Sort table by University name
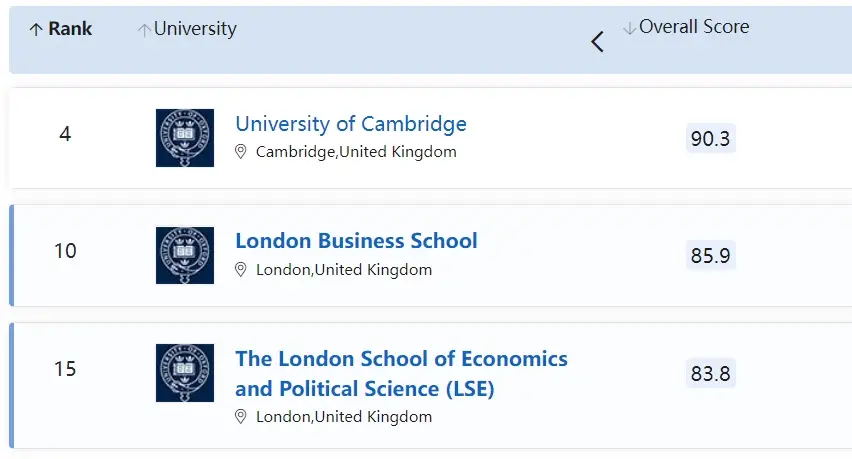Screen dimensions: 852x459 (194, 29)
